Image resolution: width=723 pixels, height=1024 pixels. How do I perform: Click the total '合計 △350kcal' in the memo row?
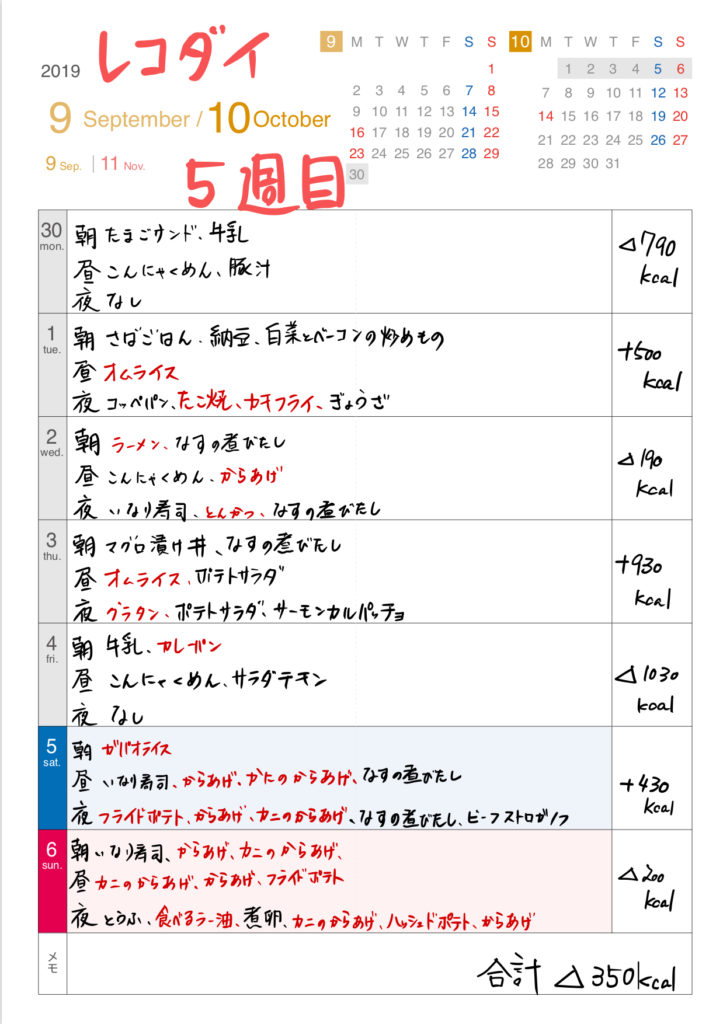click(x=576, y=973)
